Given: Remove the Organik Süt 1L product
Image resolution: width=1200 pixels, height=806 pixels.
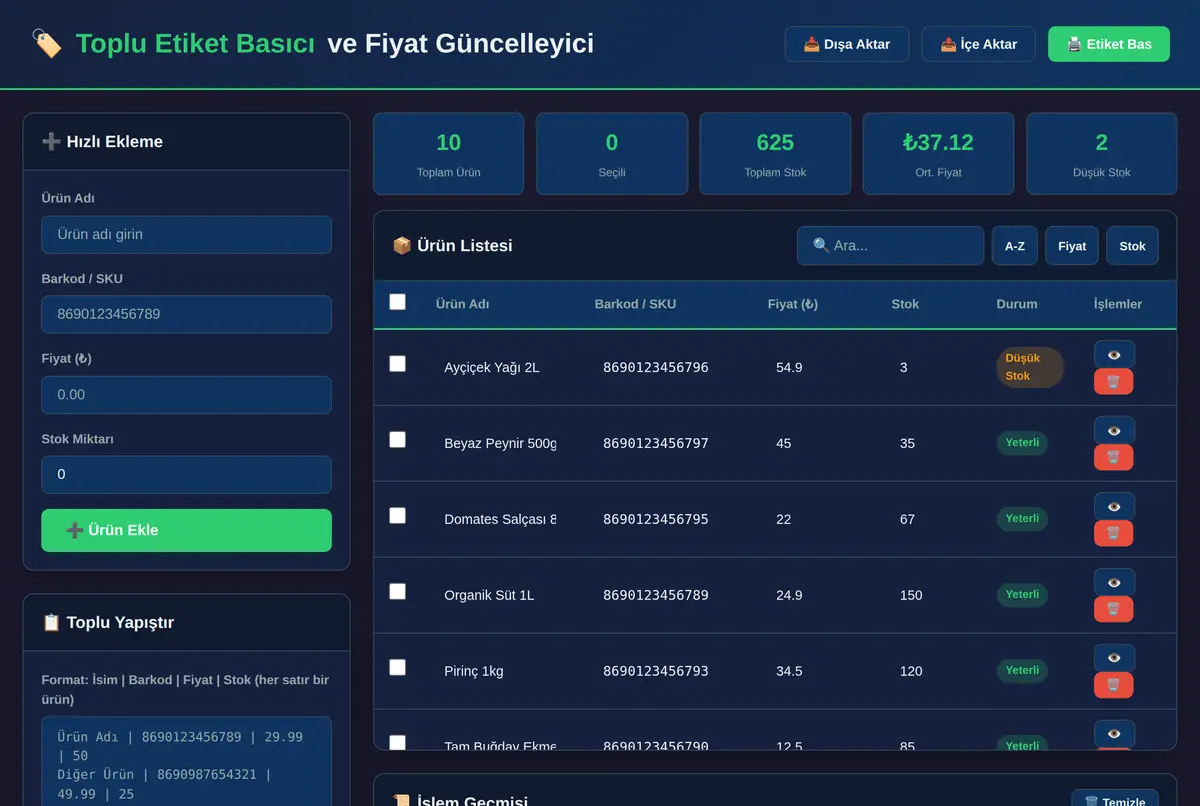Looking at the screenshot, I should [1114, 609].
